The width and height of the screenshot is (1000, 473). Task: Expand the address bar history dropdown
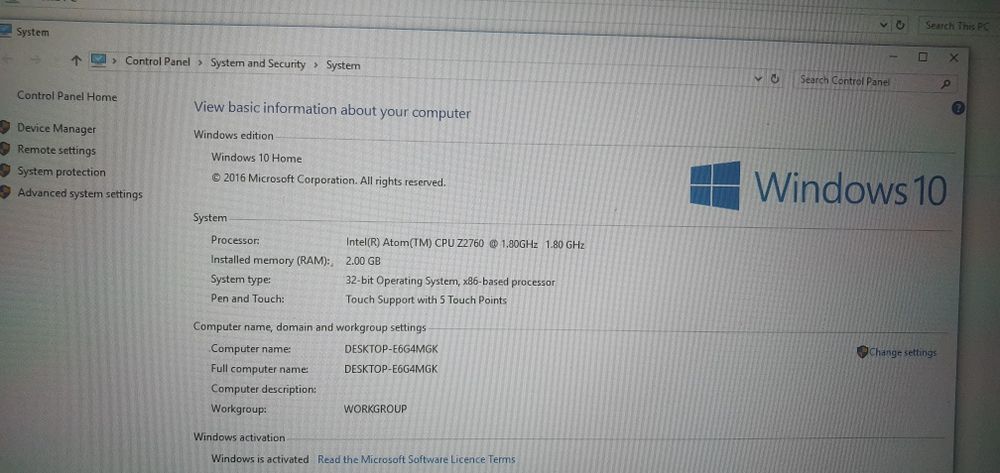coord(758,78)
